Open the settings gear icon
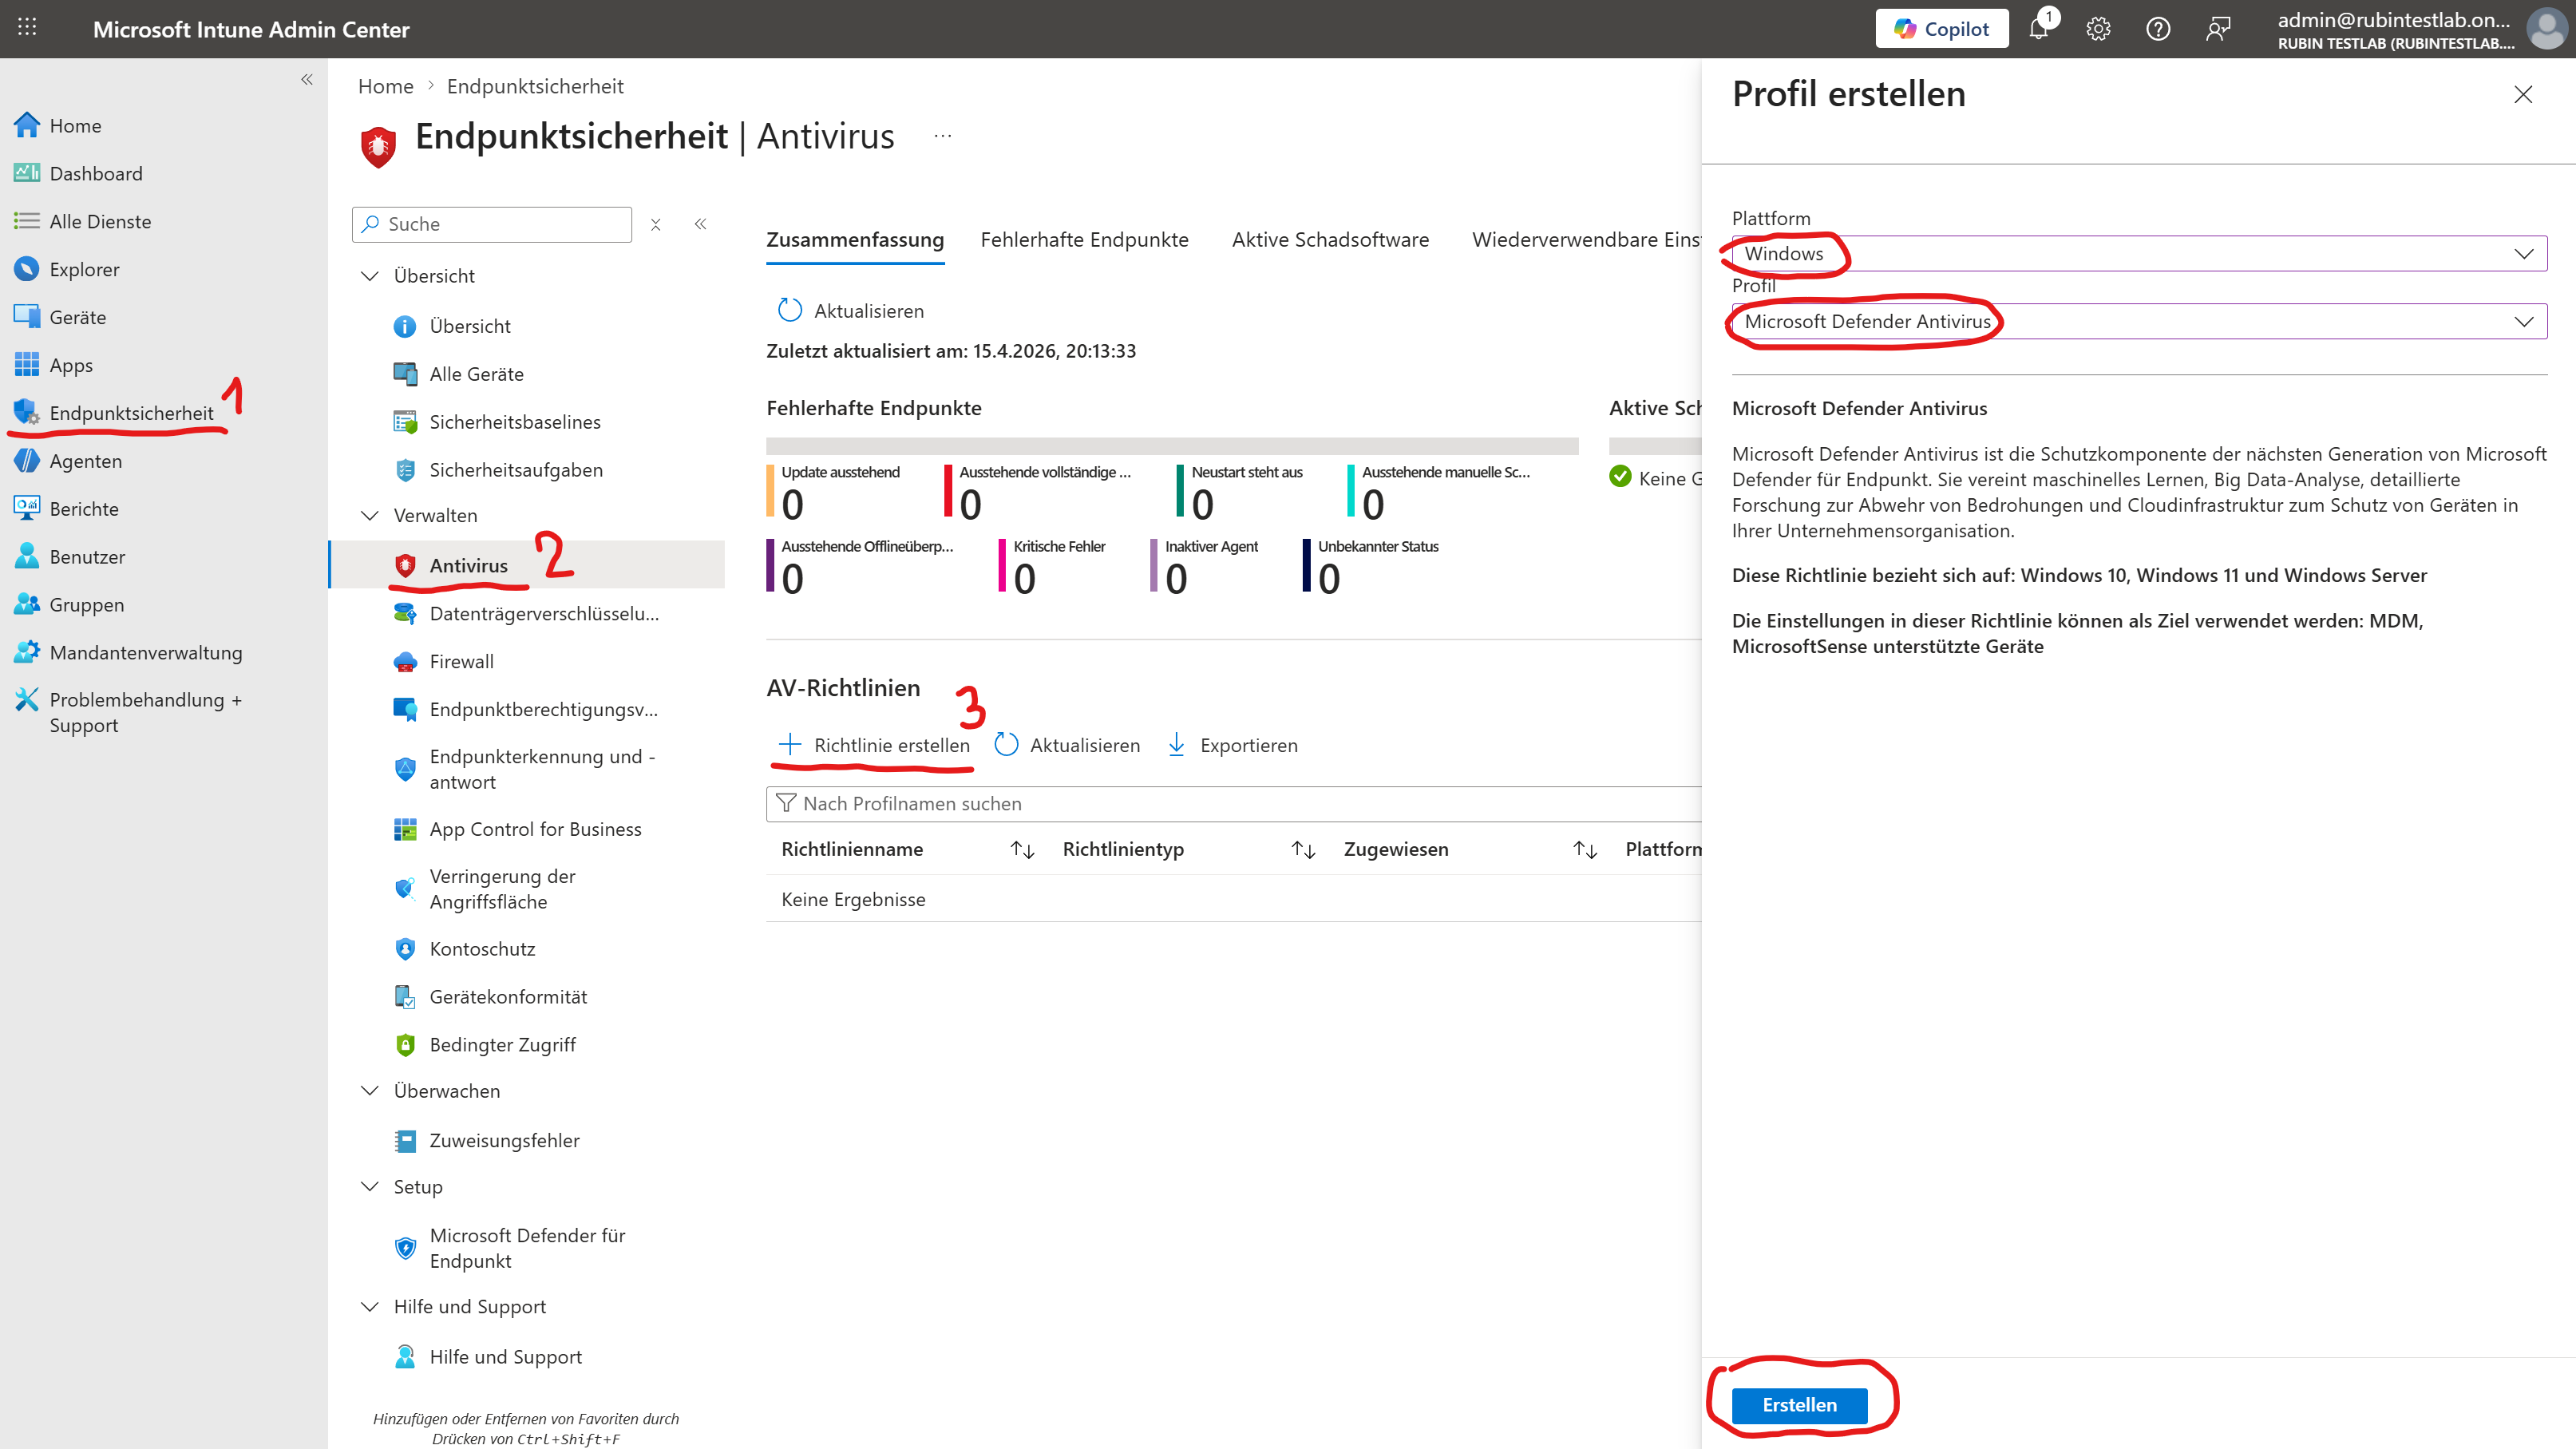2576x1449 pixels. click(x=2098, y=29)
